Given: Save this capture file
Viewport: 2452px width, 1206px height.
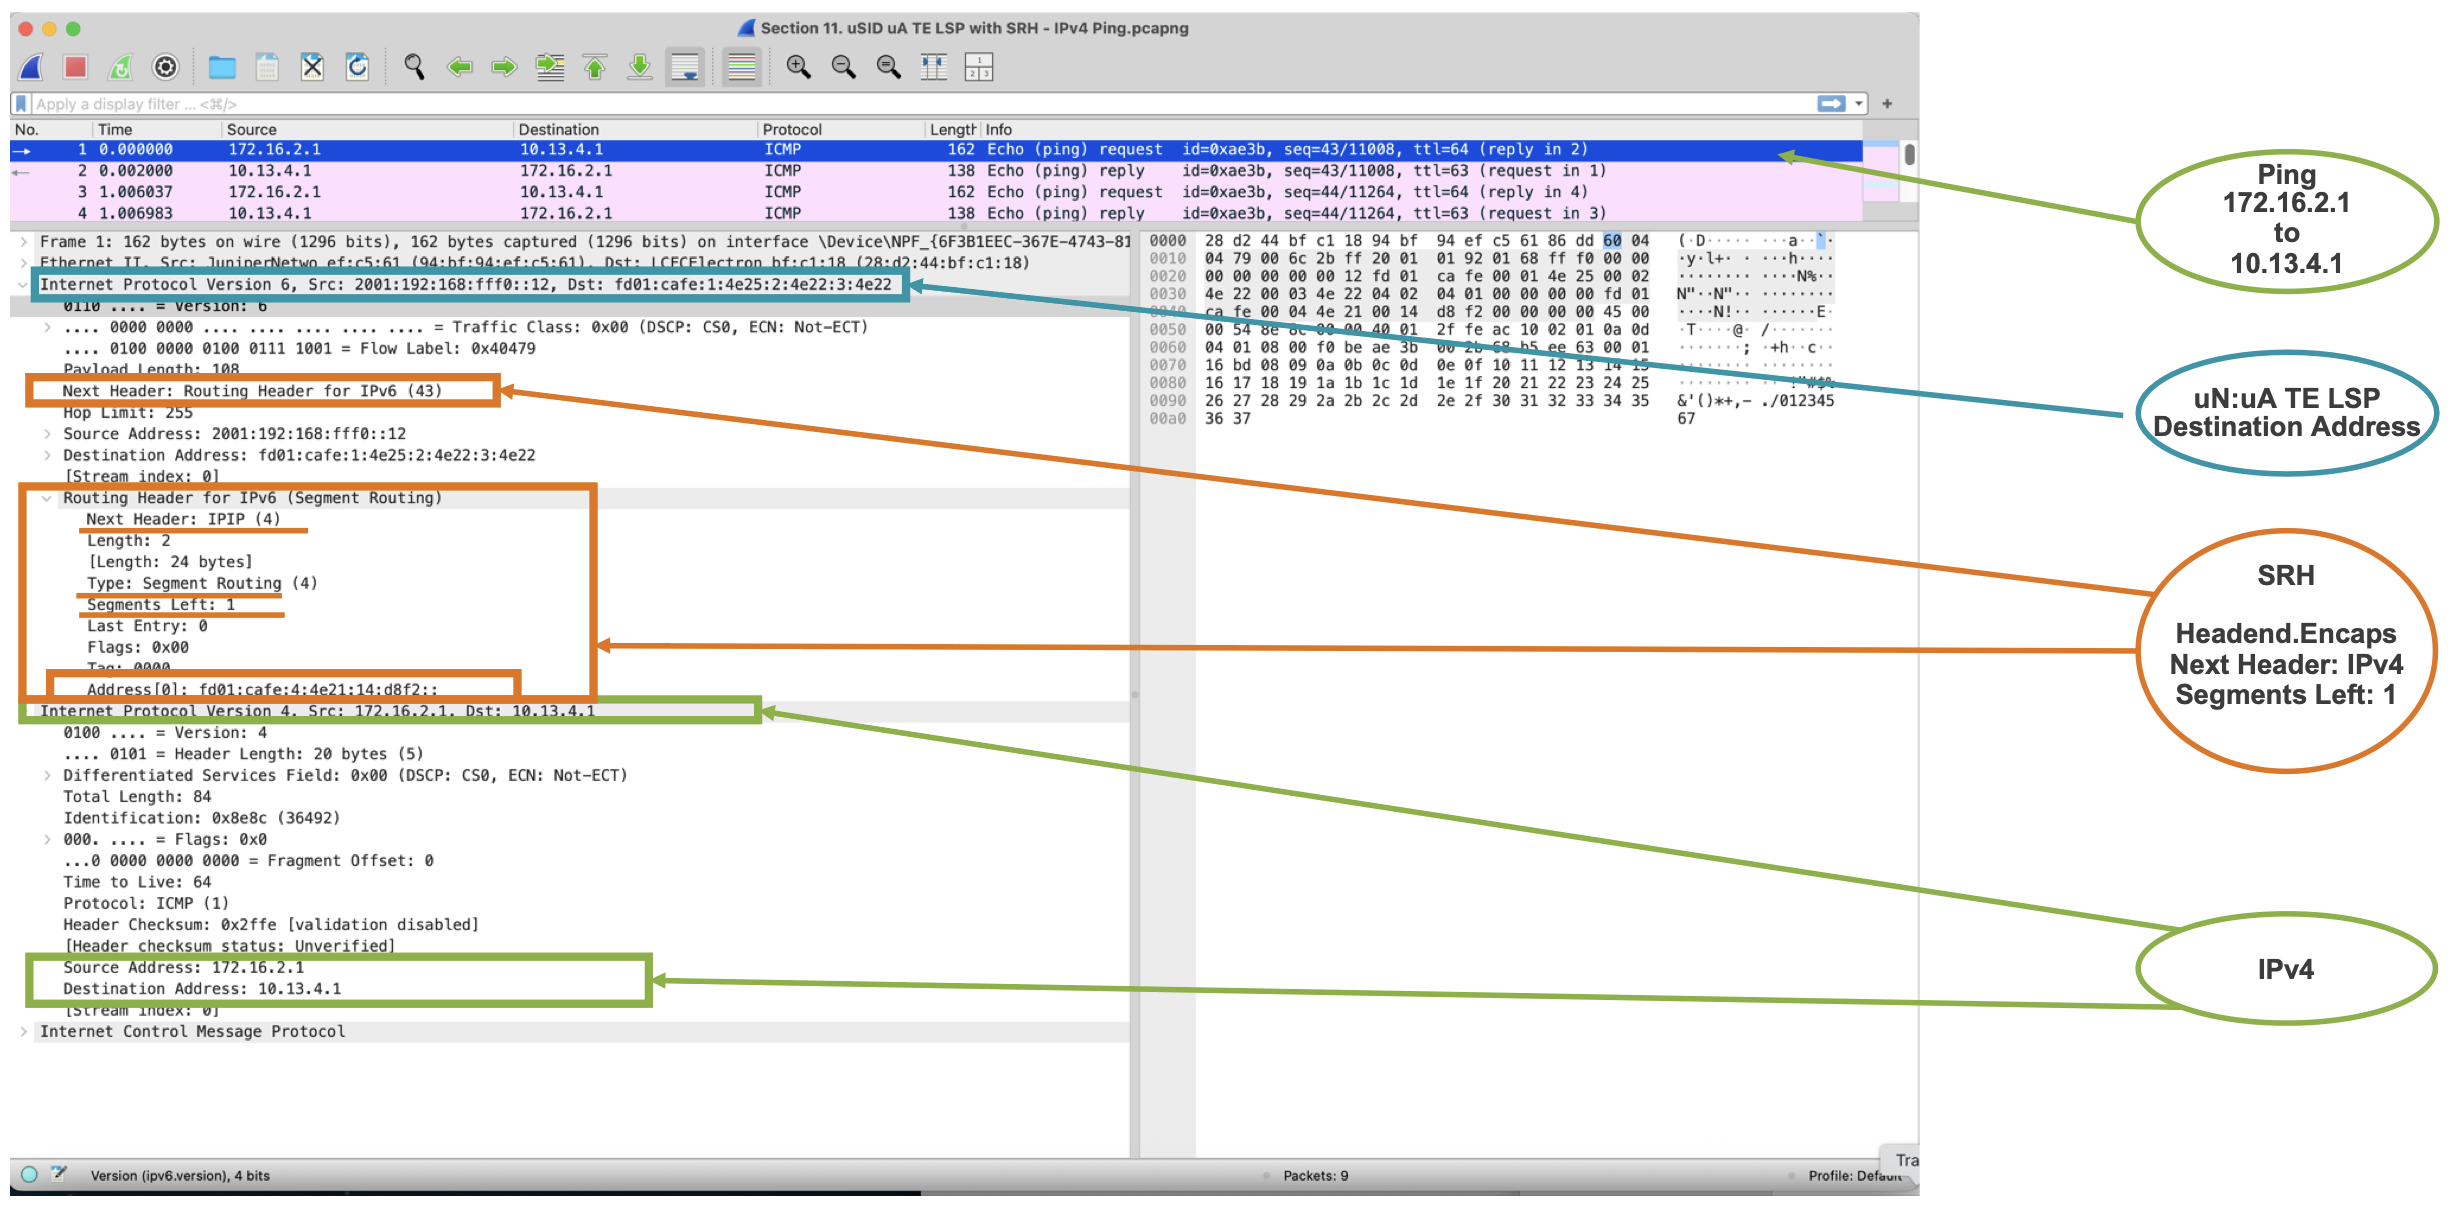Looking at the screenshot, I should point(267,67).
